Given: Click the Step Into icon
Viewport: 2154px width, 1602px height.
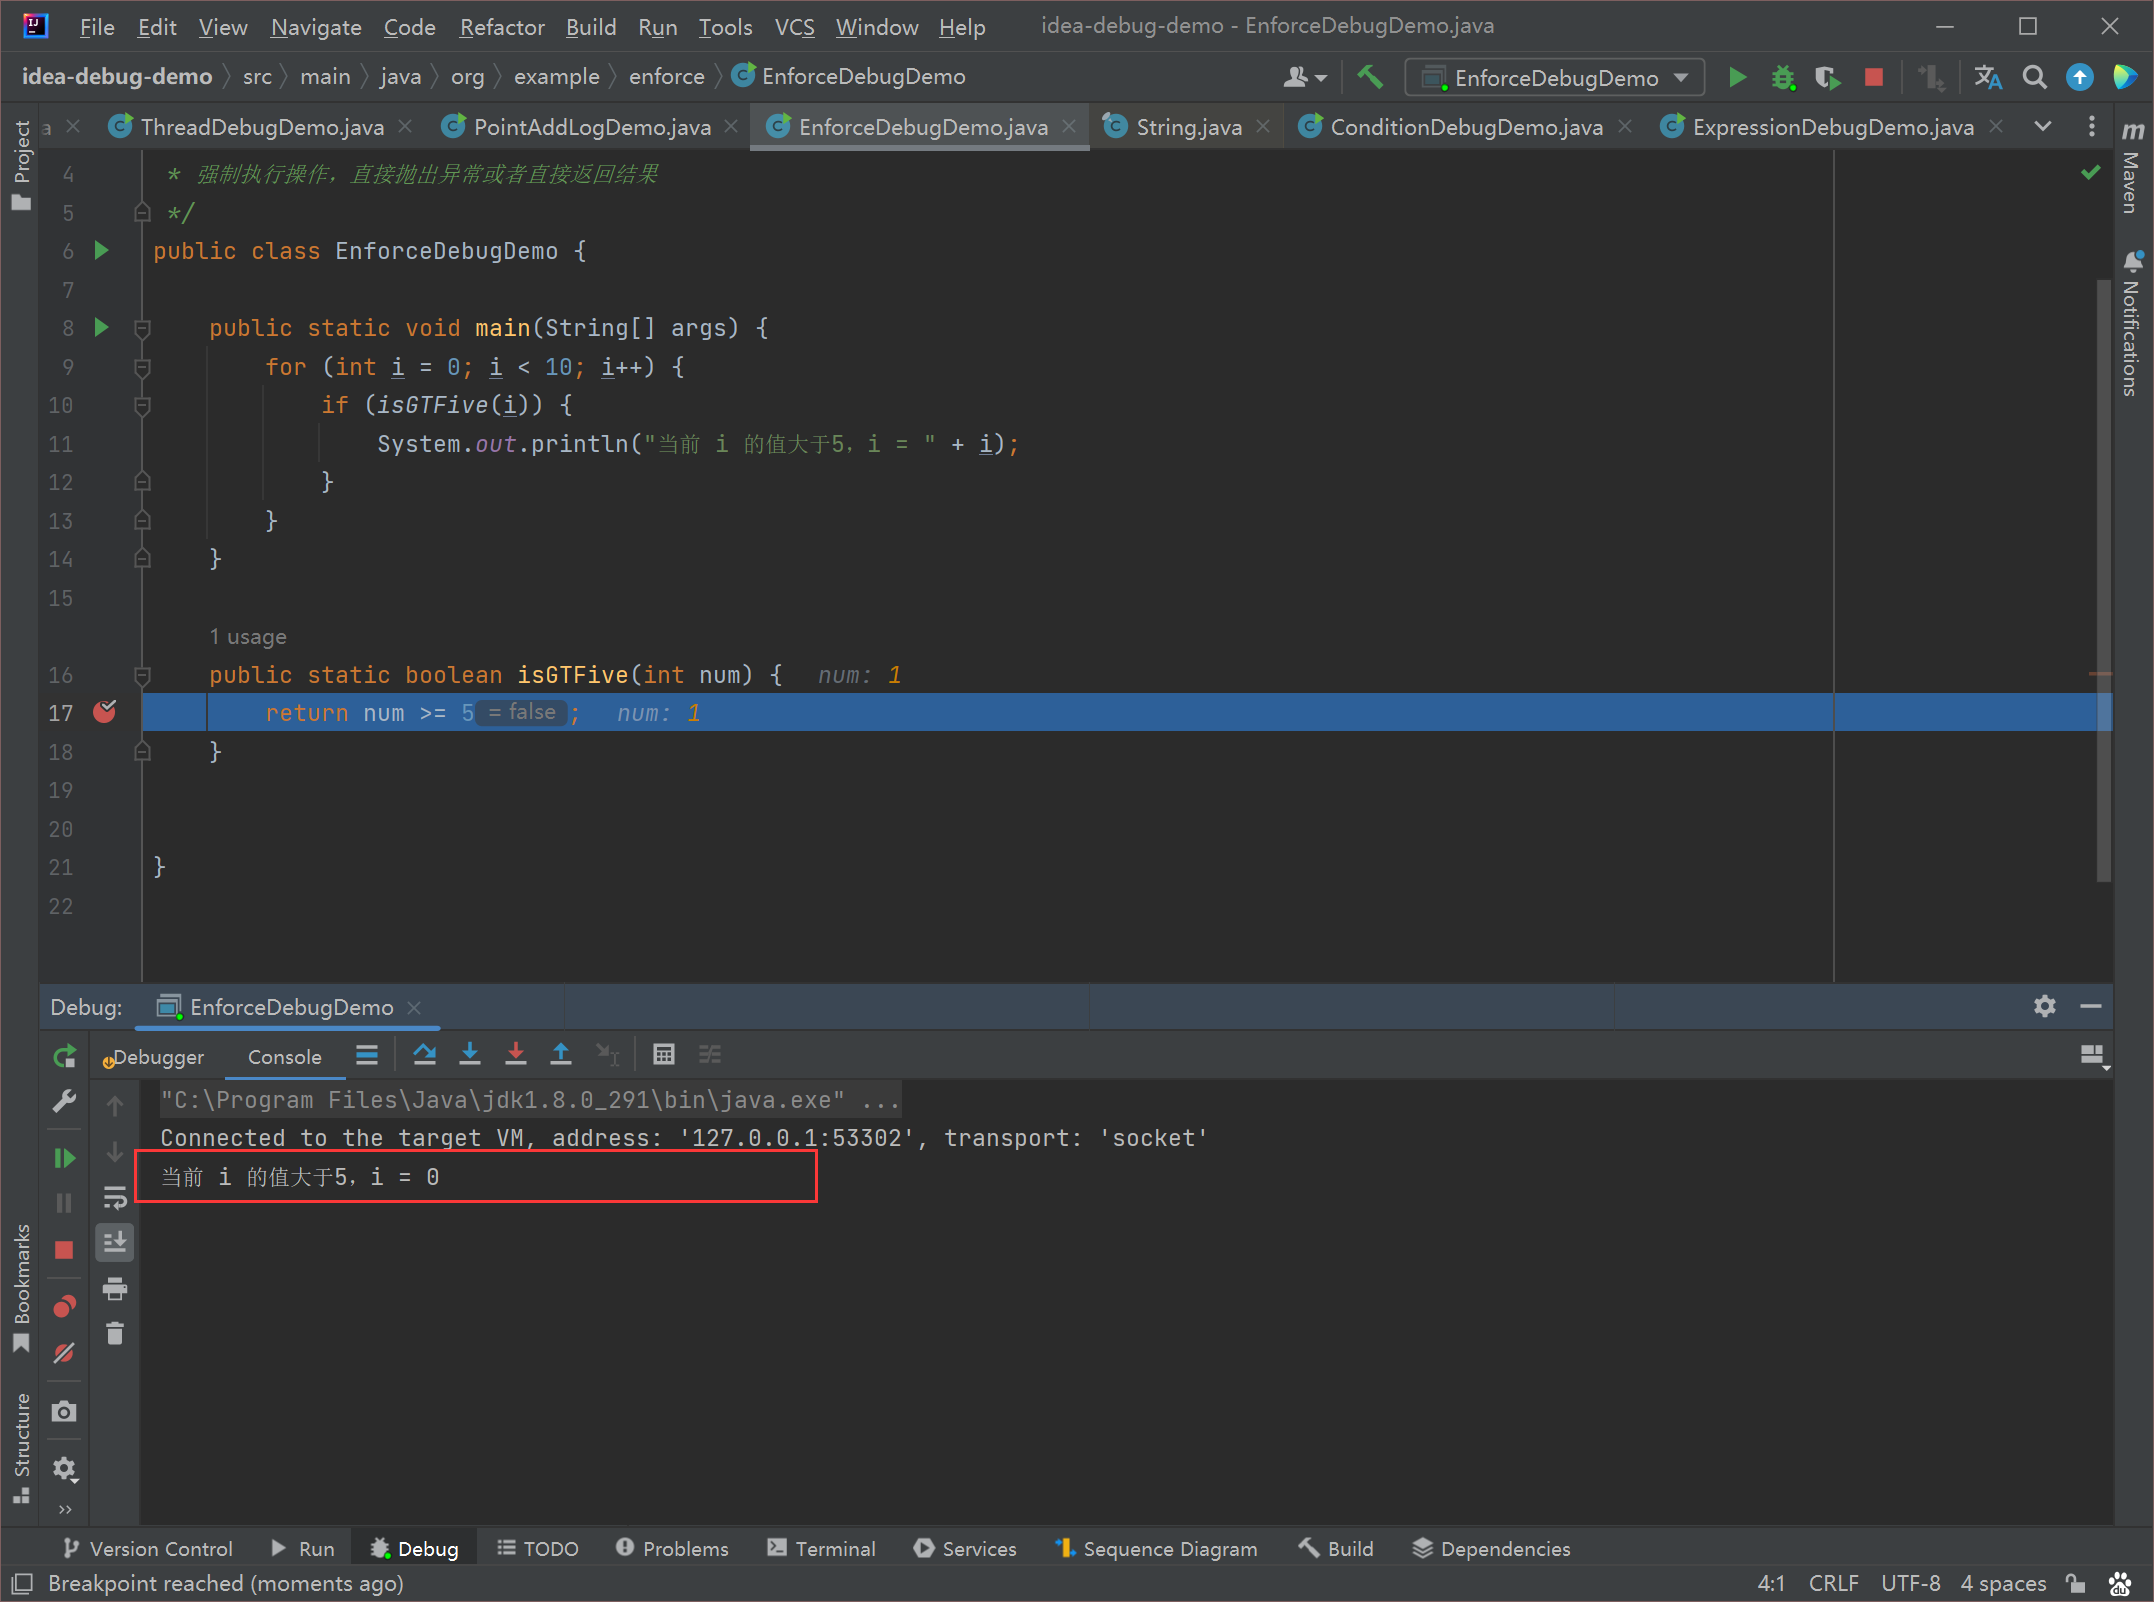Looking at the screenshot, I should point(469,1054).
